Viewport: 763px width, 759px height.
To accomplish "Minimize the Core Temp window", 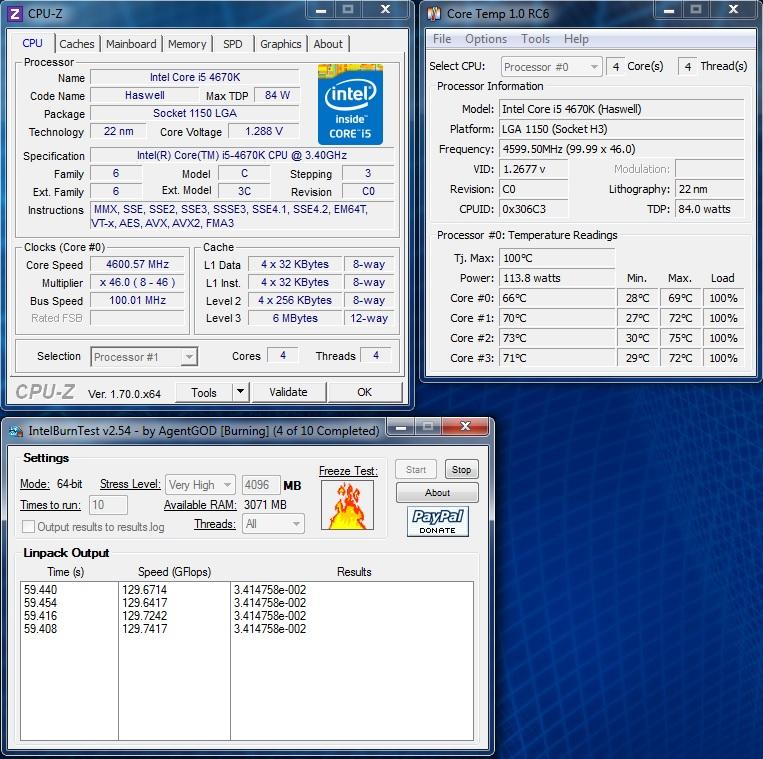I will click(x=669, y=10).
